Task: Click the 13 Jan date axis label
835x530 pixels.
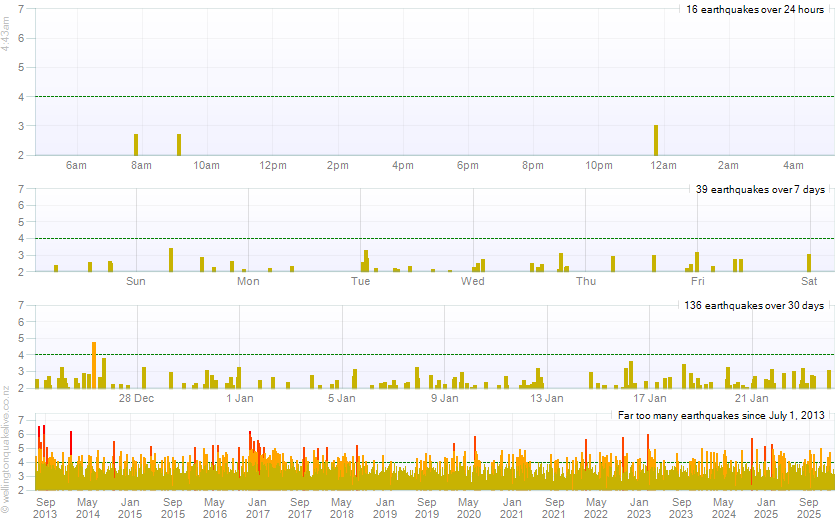Action: click(x=547, y=398)
